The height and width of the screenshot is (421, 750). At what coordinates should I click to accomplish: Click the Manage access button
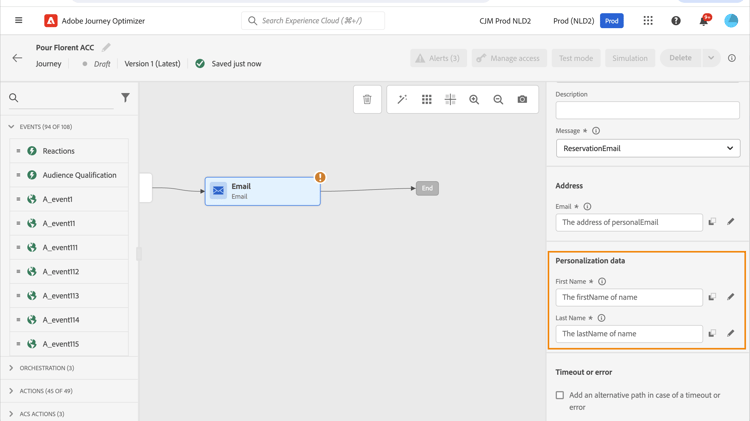tap(509, 58)
